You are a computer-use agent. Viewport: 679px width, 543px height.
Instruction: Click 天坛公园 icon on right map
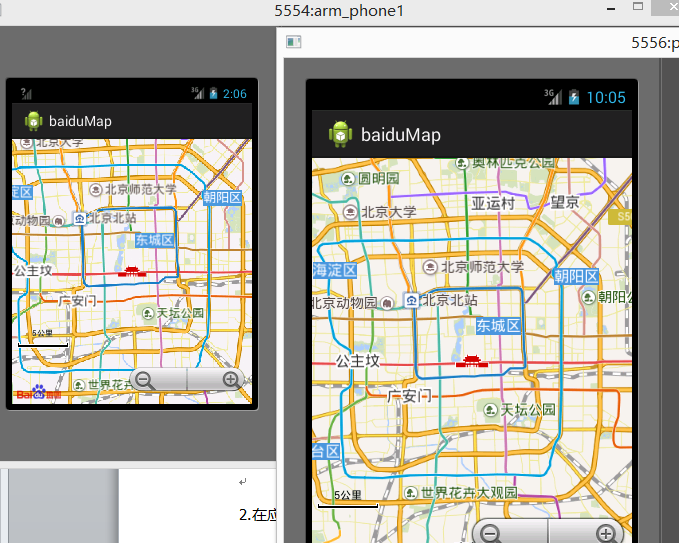tap(490, 409)
